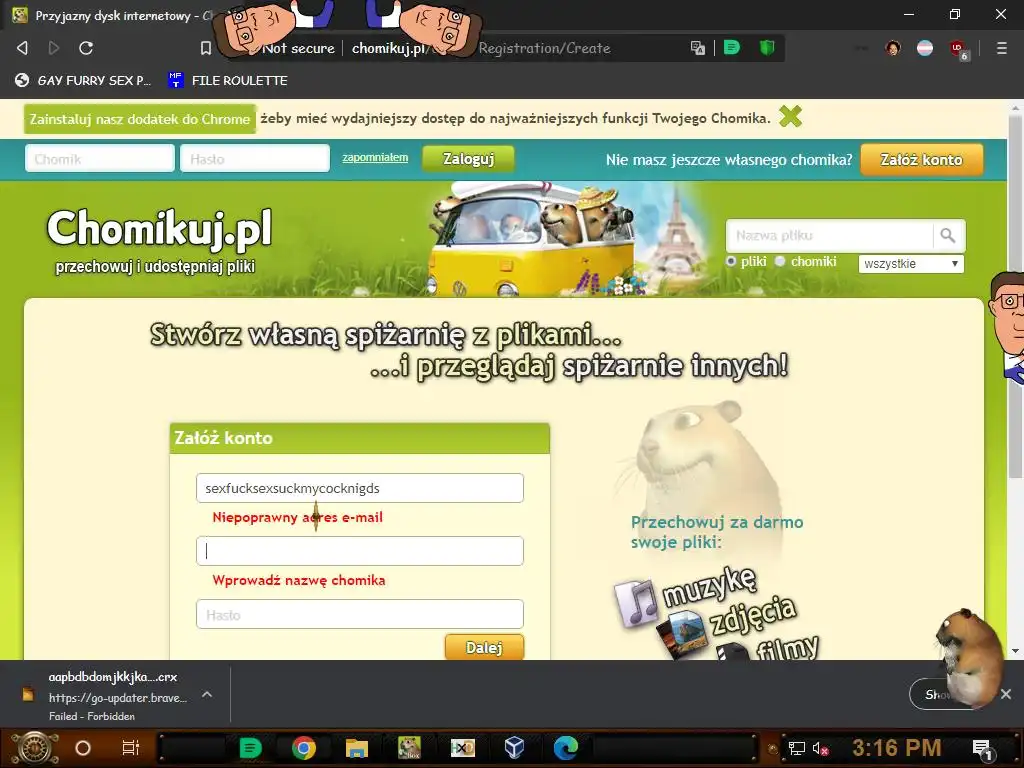Click the address bar URL chomikuj.pl

[389, 48]
